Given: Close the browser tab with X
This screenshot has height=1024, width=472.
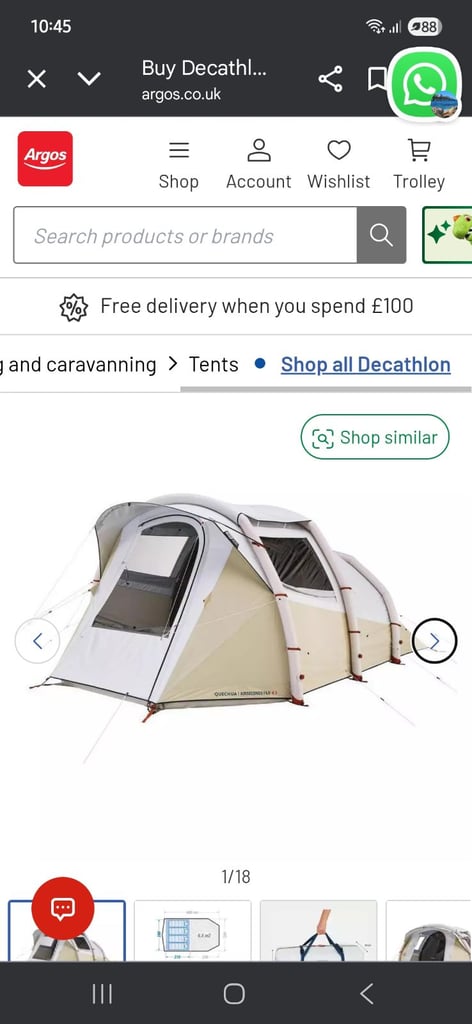Looking at the screenshot, I should [37, 80].
